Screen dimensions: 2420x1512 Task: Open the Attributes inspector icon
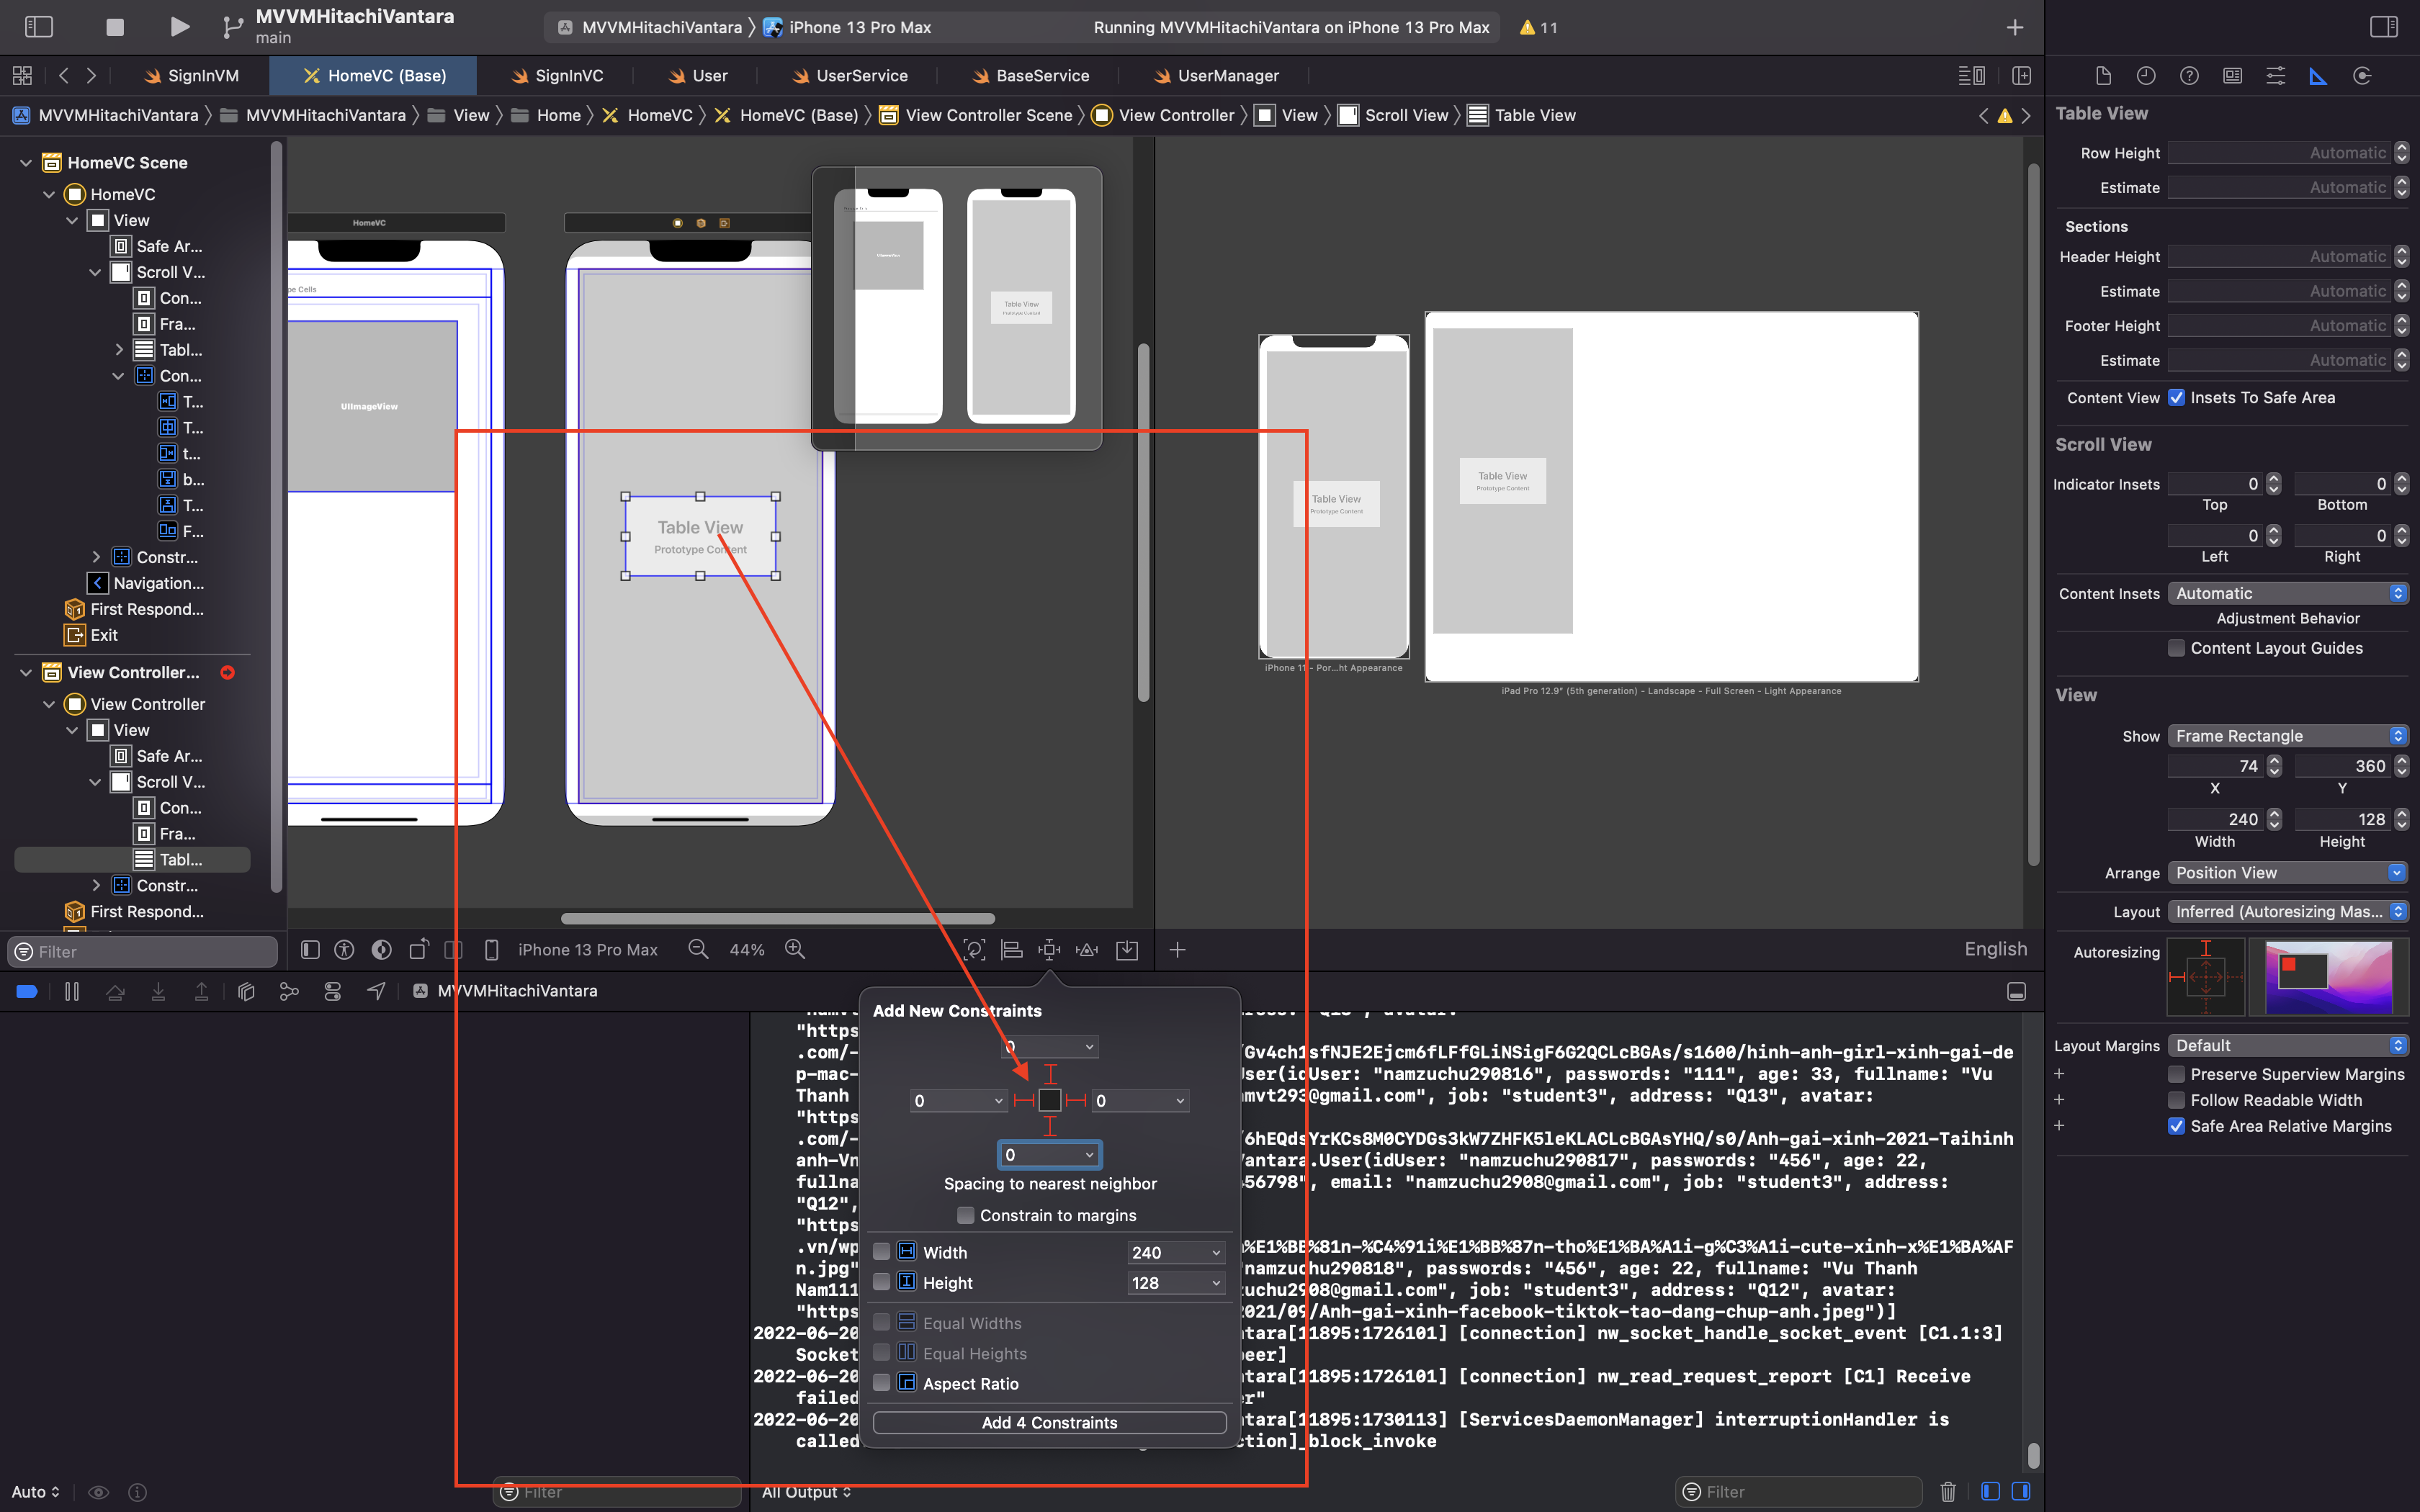(2275, 76)
